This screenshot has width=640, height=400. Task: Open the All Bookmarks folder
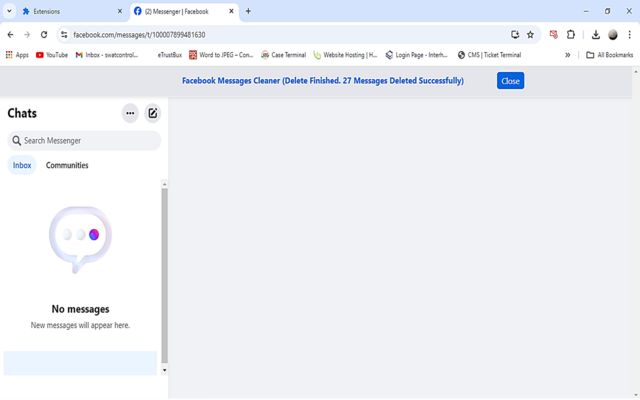(x=609, y=55)
